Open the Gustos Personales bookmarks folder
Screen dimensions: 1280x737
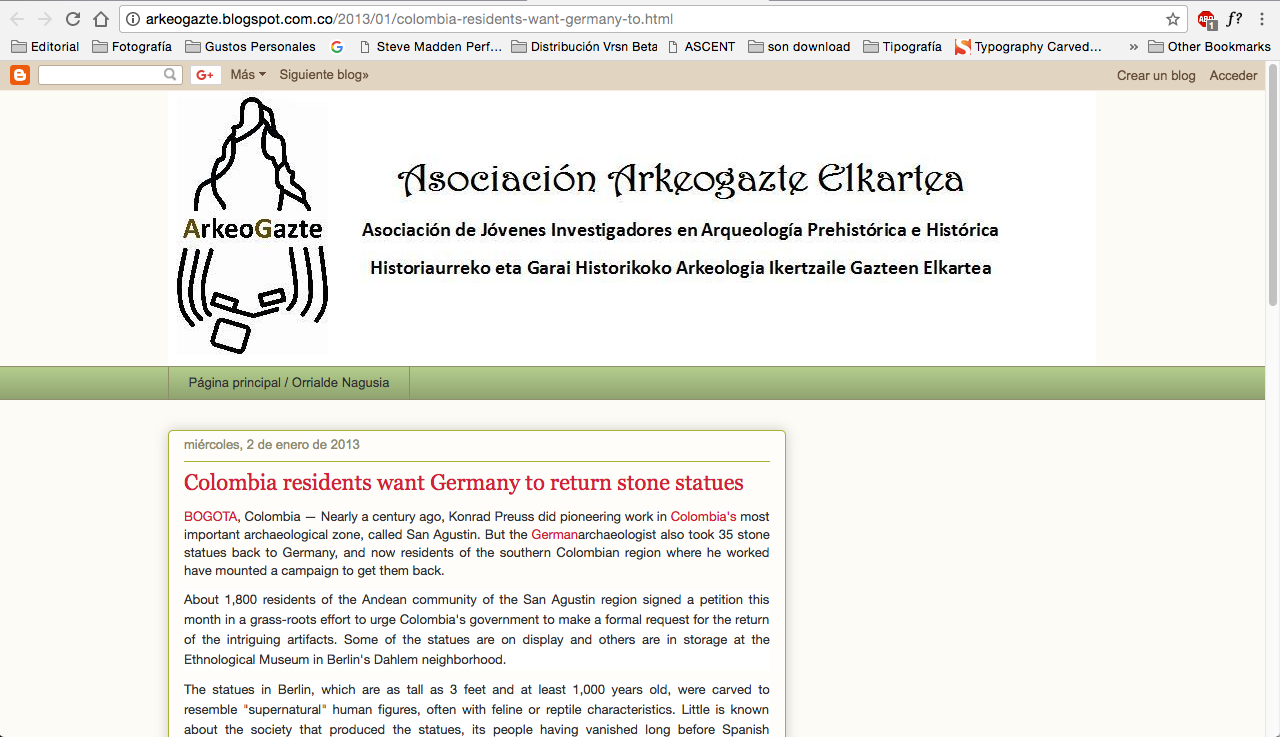(x=250, y=46)
